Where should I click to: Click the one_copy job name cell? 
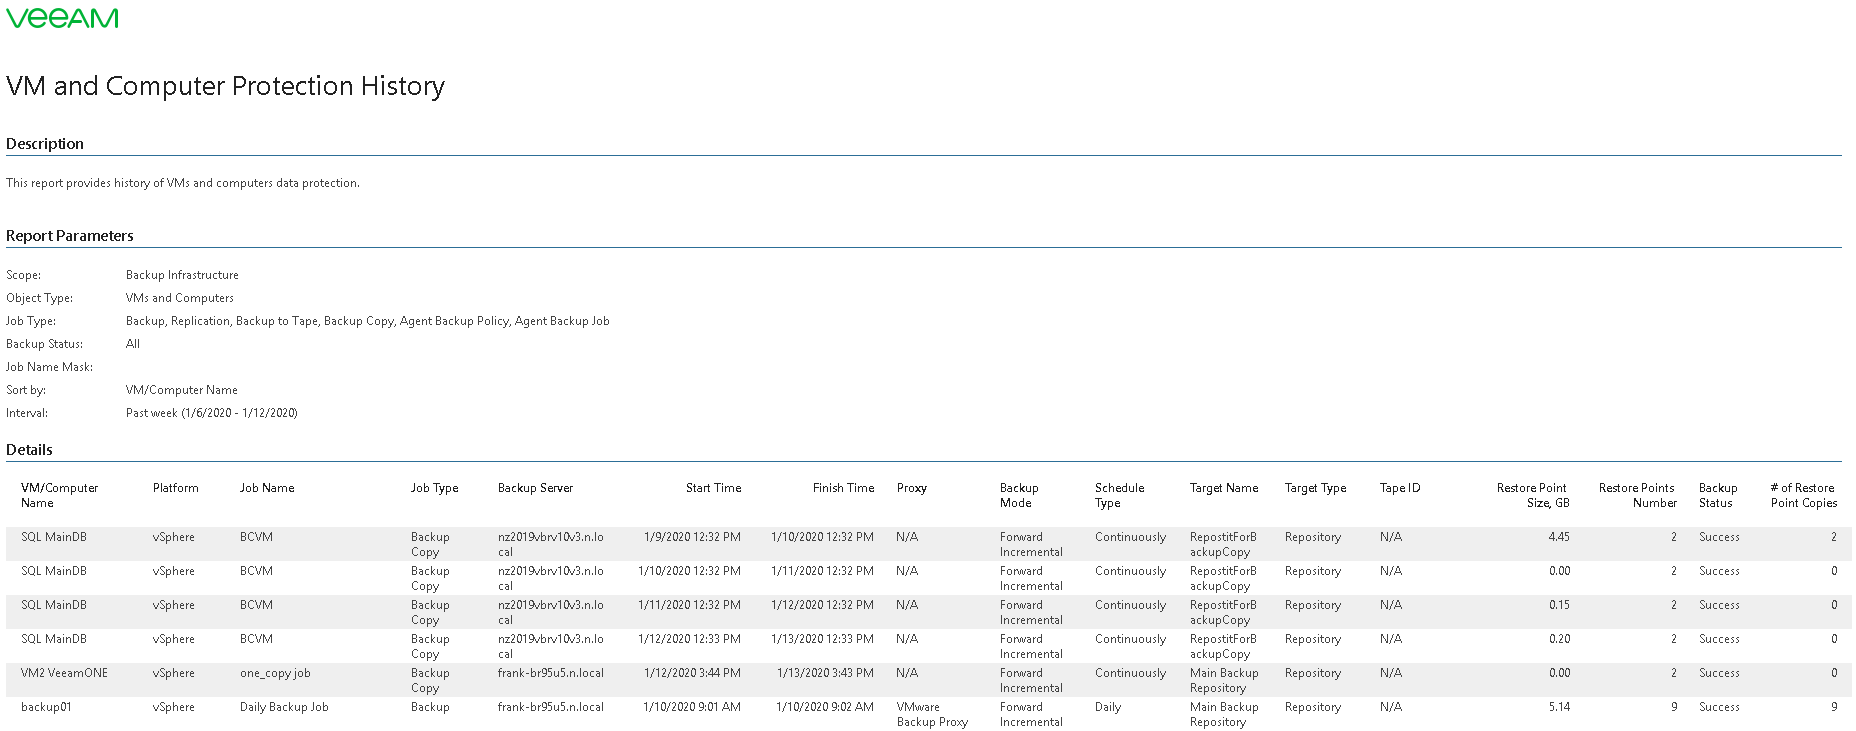(275, 673)
